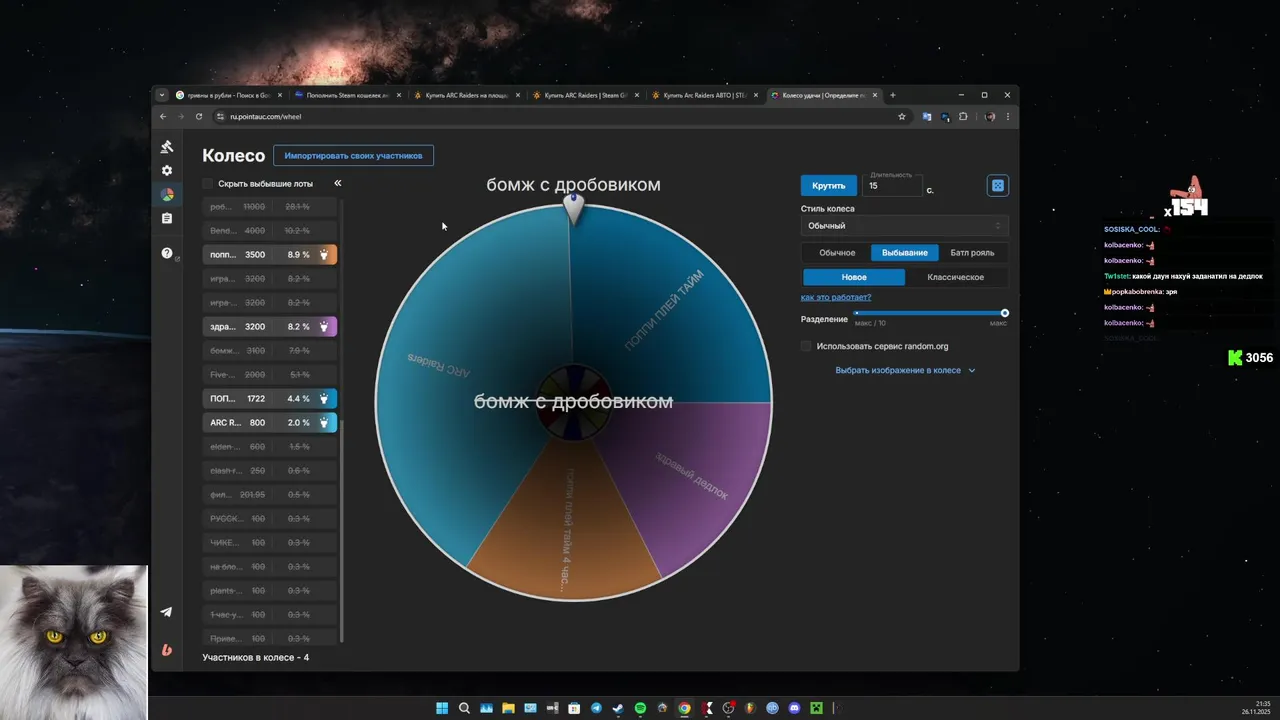Select the 'Батл рояль' wheel mode
The height and width of the screenshot is (720, 1280).
point(972,253)
